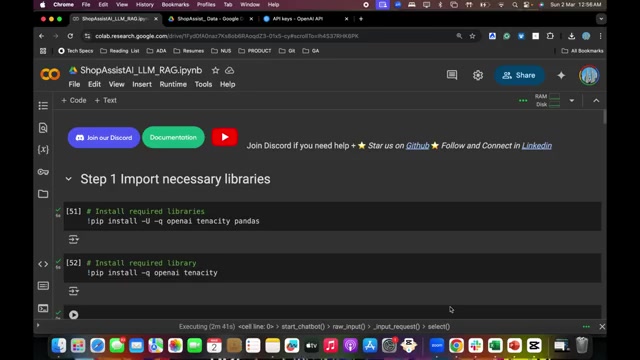Image resolution: width=640 pixels, height=360 pixels.
Task: Click Join our Discord button
Action: pos(104,138)
